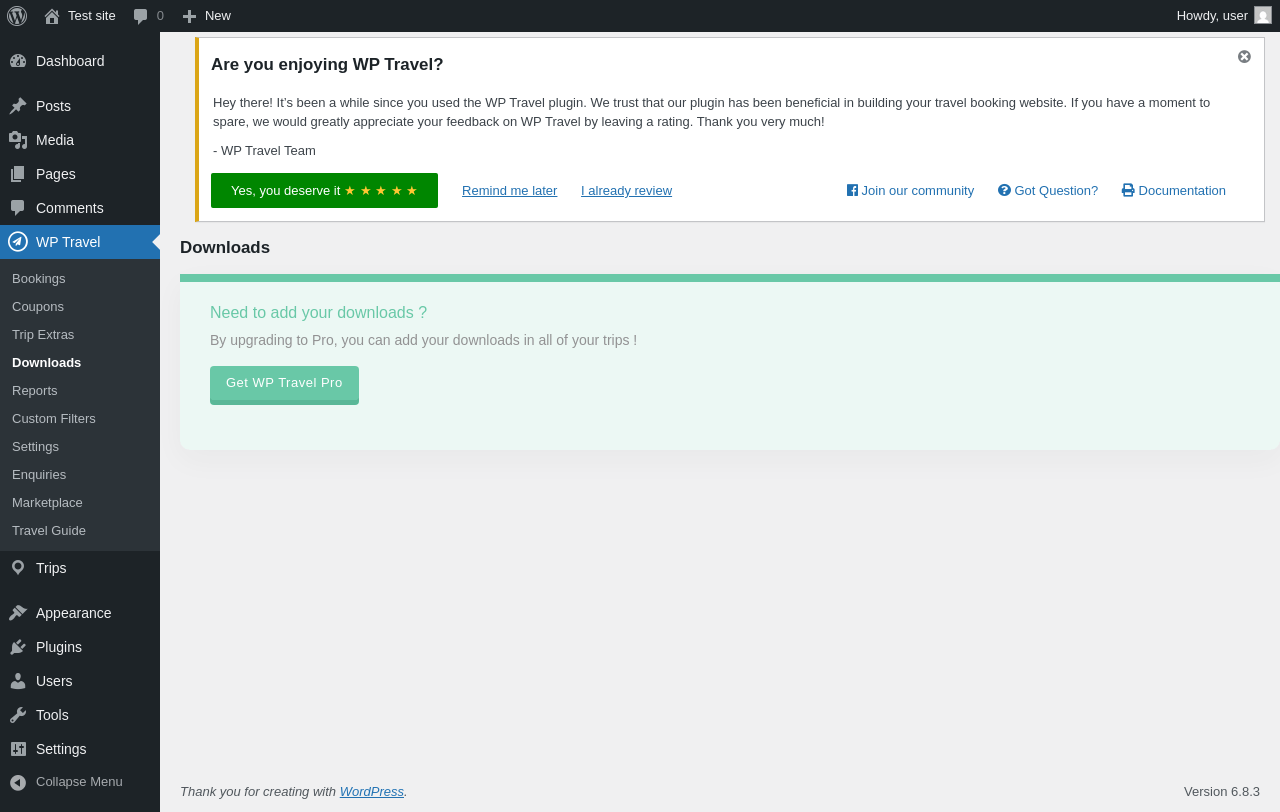The width and height of the screenshot is (1280, 812).
Task: Click the Test site name in admin bar
Action: pyautogui.click(x=92, y=16)
